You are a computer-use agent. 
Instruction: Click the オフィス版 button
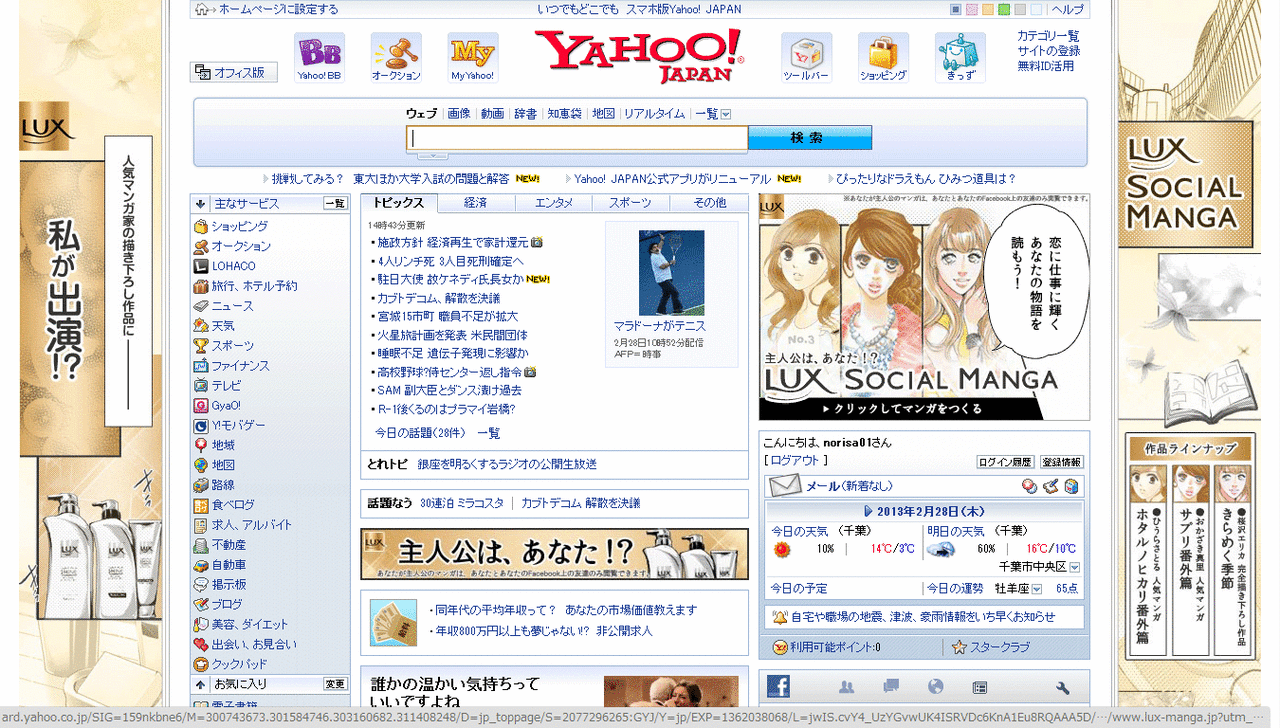tap(234, 72)
